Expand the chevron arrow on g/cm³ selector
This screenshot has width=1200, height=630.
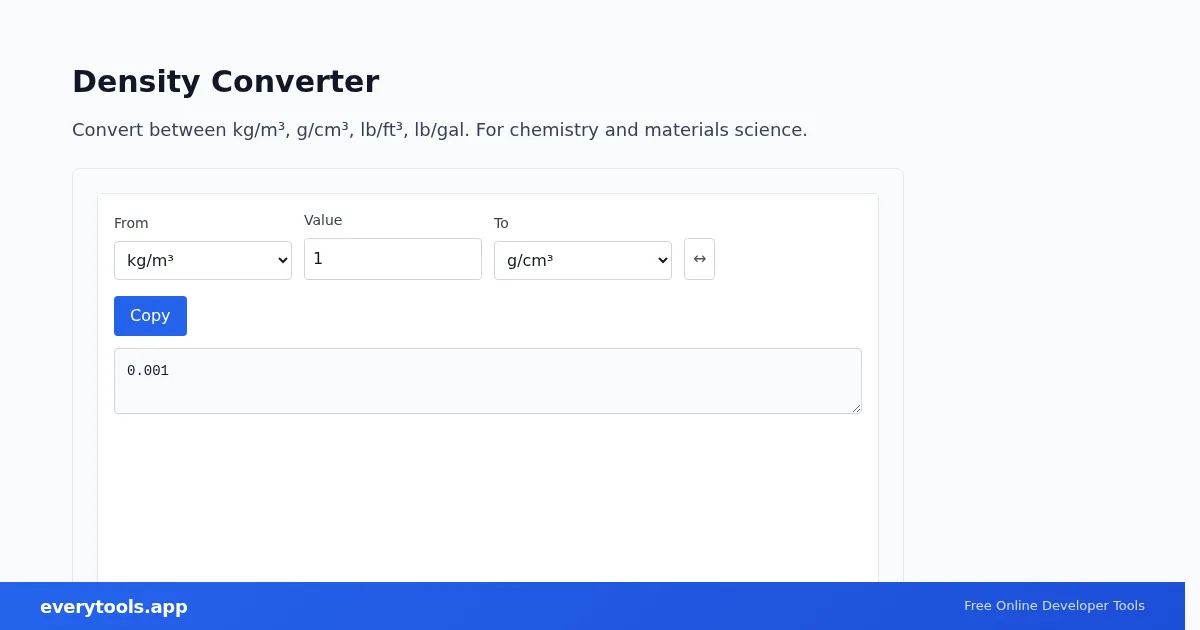coord(662,261)
